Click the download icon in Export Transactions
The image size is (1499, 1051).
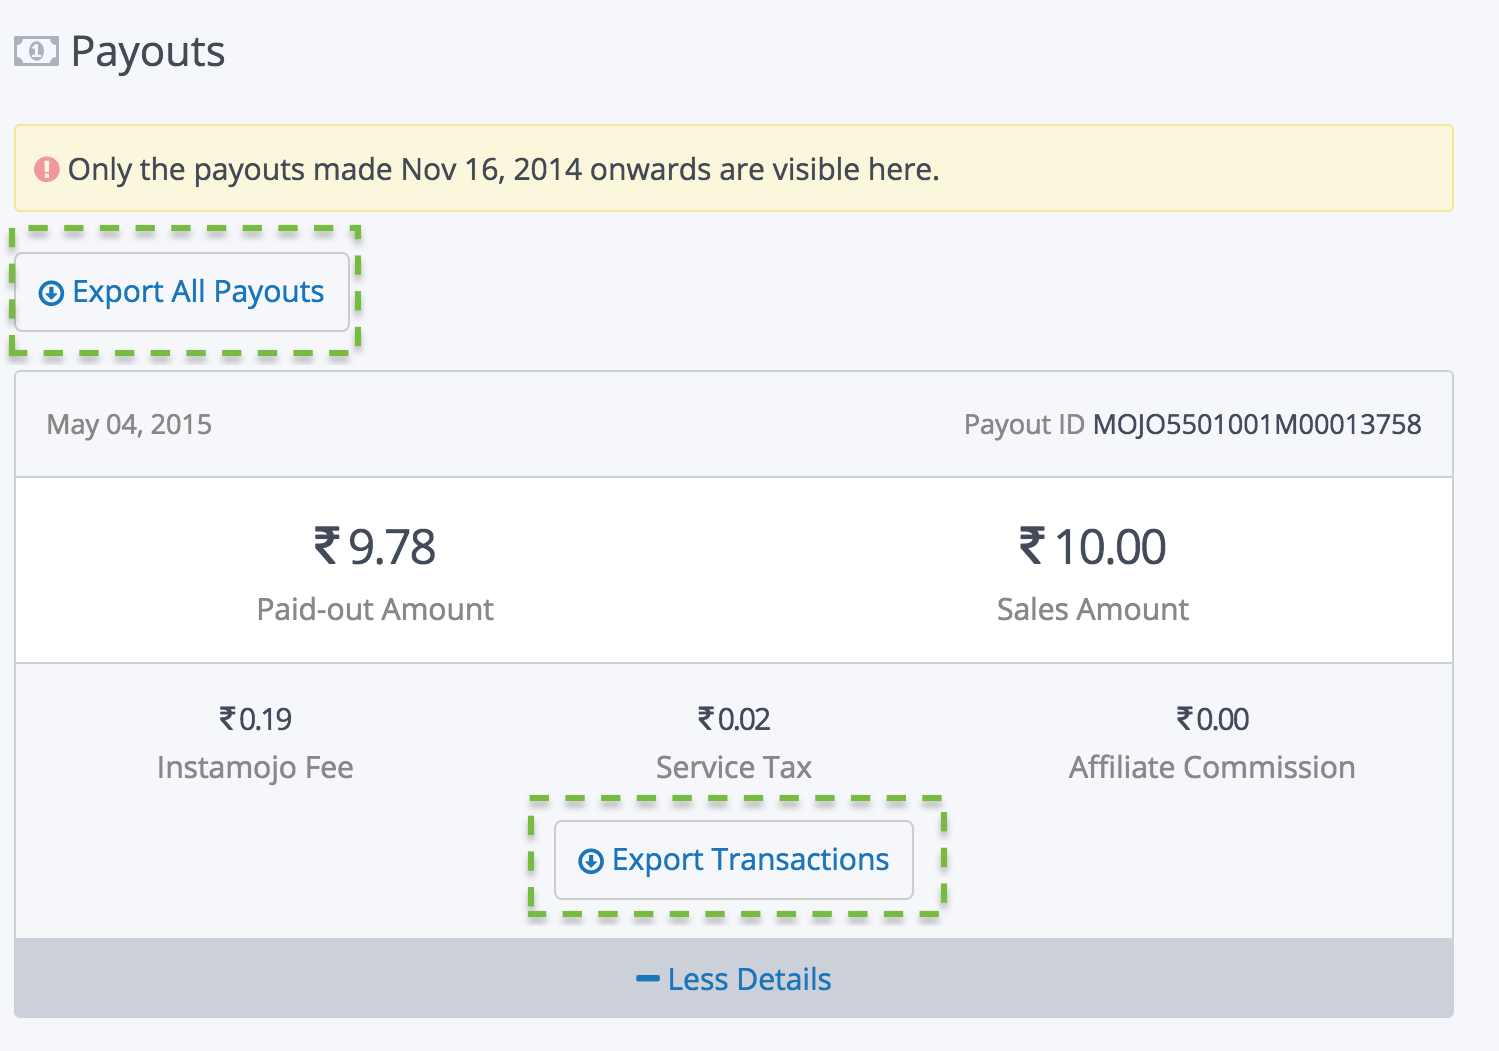[x=591, y=861]
